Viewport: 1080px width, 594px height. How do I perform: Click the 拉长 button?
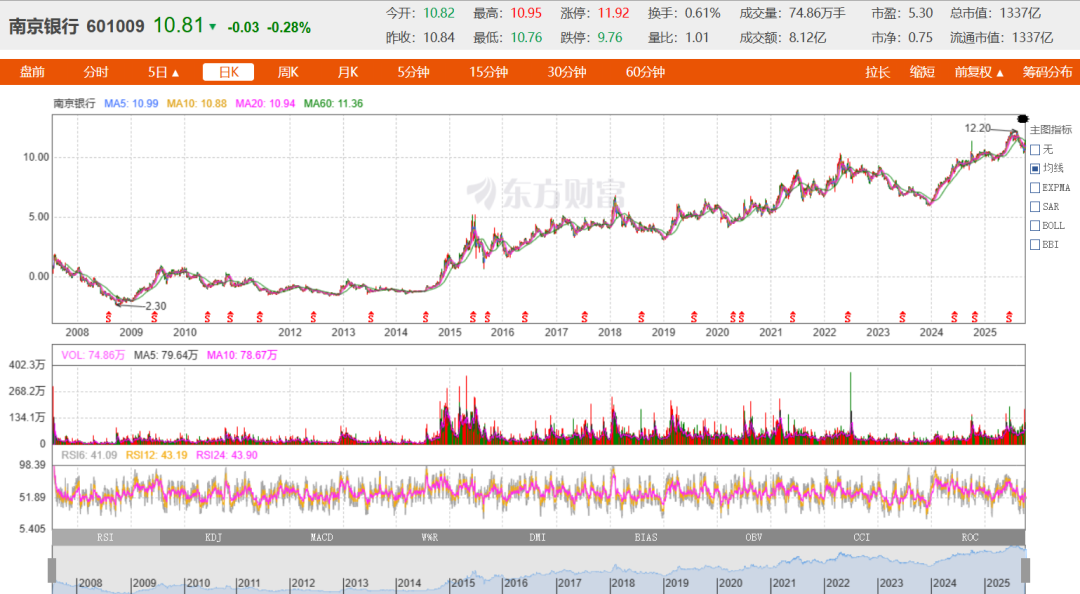[x=878, y=72]
